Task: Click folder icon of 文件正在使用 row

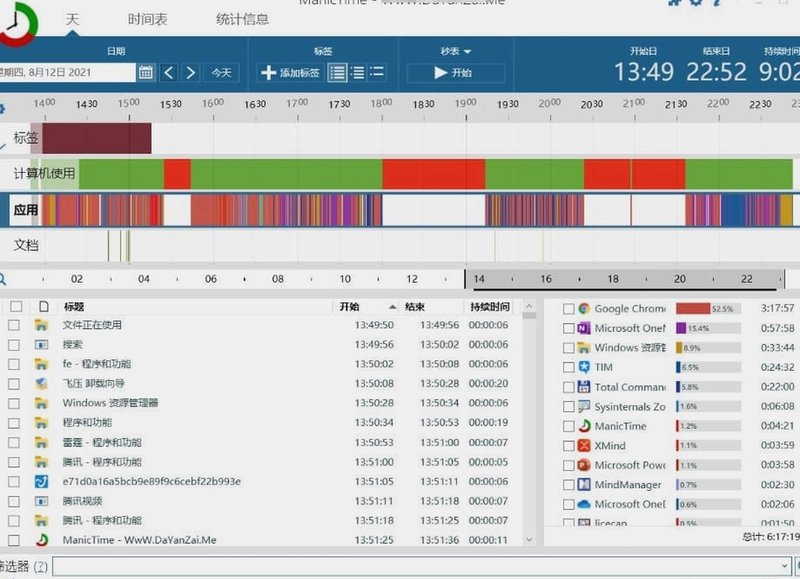Action: pos(41,325)
